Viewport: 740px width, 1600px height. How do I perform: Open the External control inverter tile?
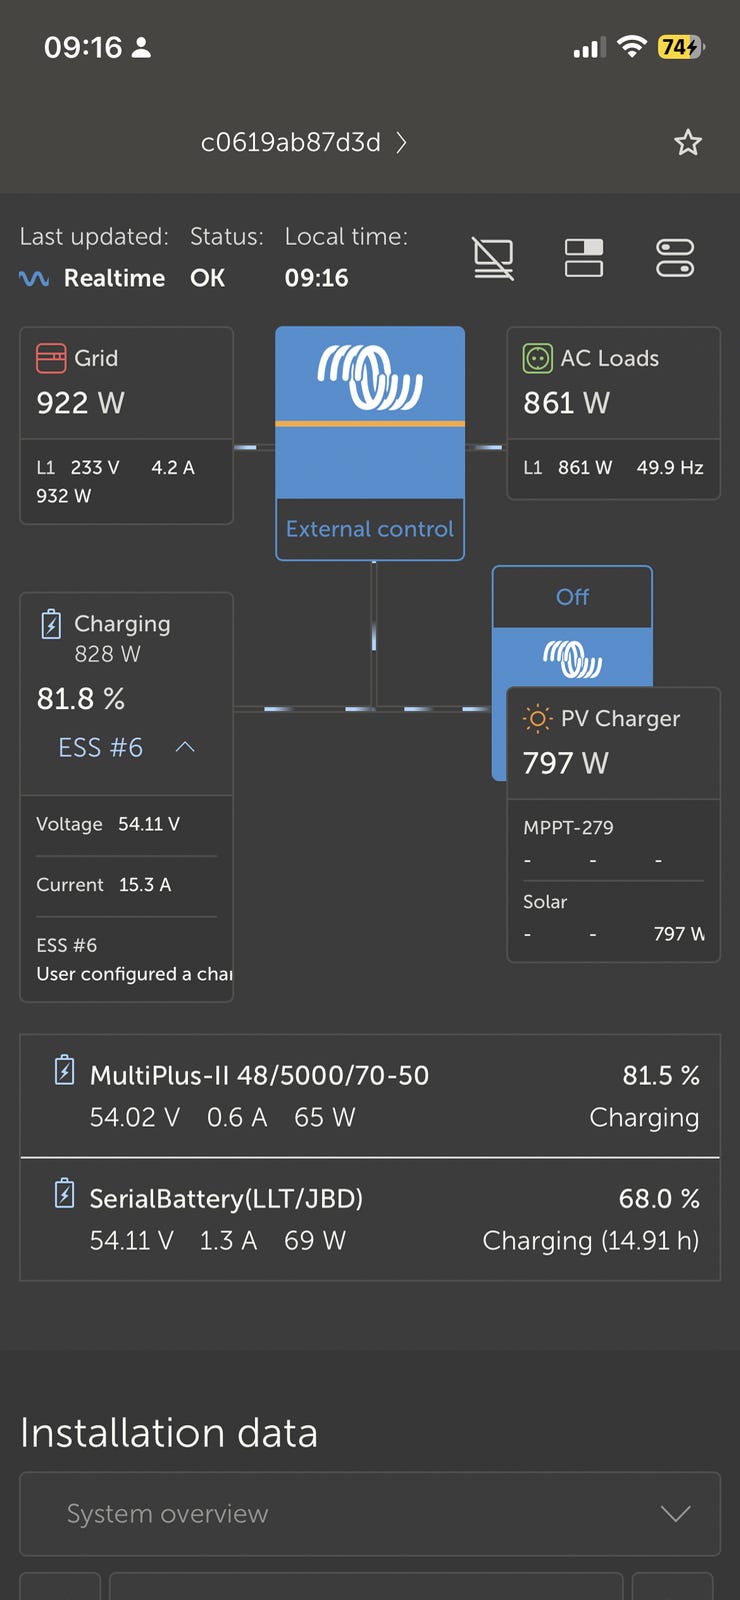pyautogui.click(x=370, y=443)
